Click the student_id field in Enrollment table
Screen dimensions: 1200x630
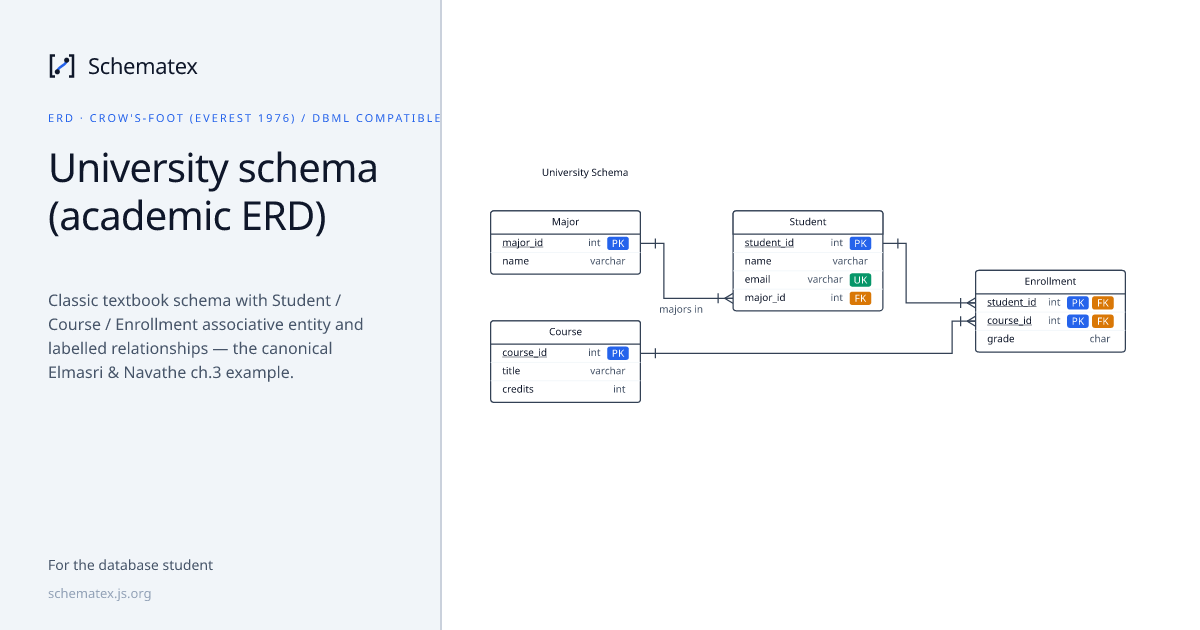coord(1050,303)
